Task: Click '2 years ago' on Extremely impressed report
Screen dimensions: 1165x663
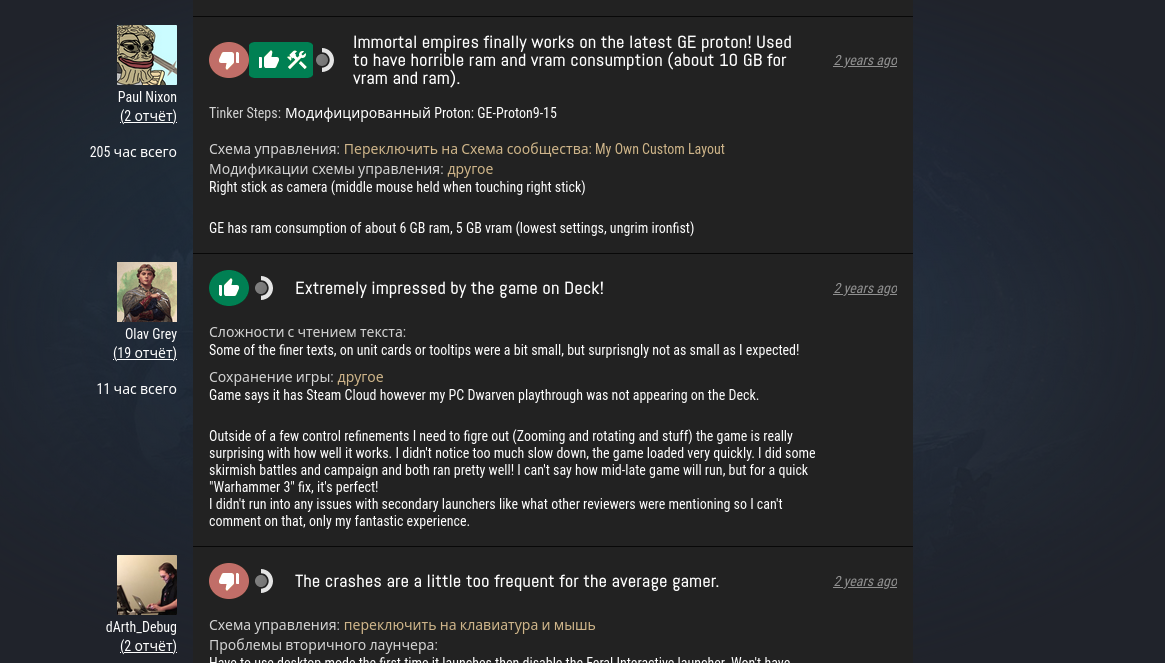Action: point(865,288)
